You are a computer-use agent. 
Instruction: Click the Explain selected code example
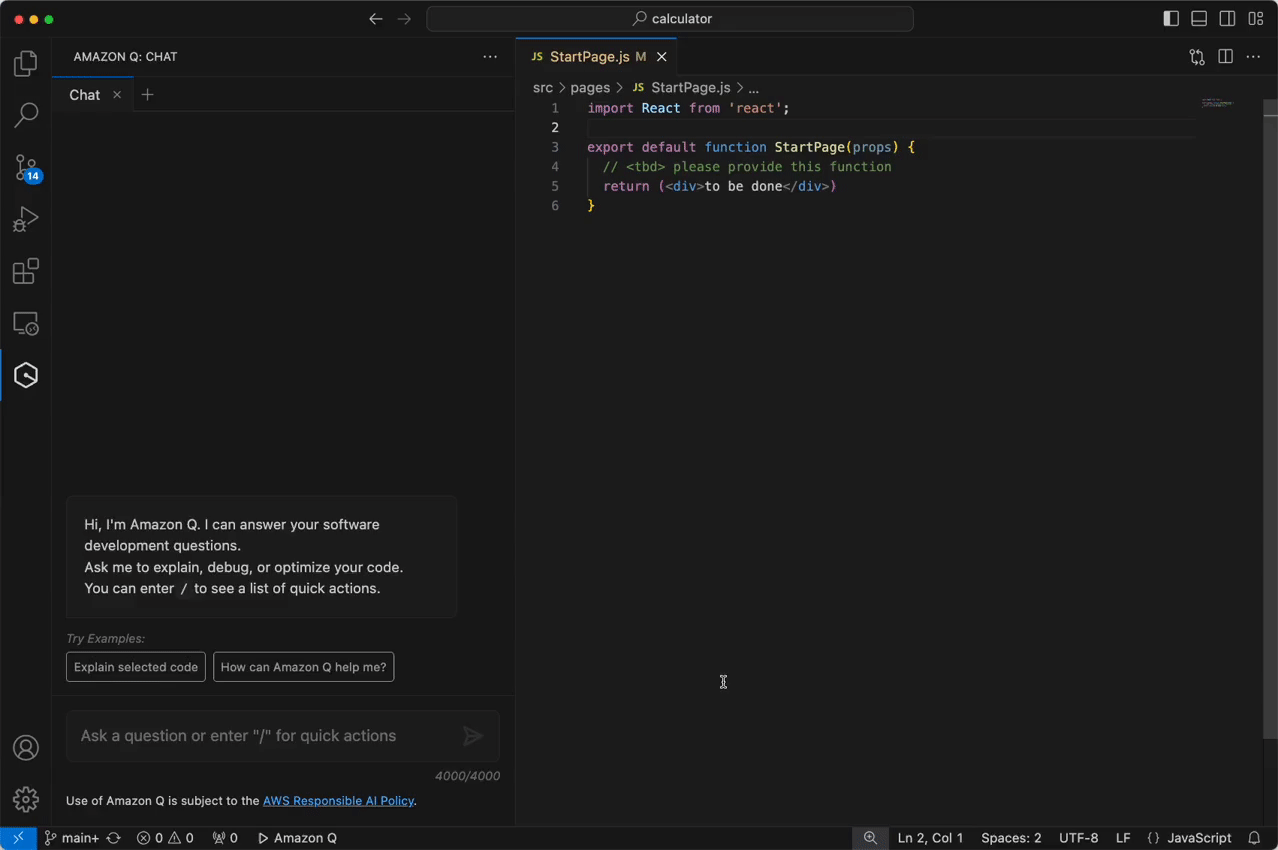pos(136,667)
